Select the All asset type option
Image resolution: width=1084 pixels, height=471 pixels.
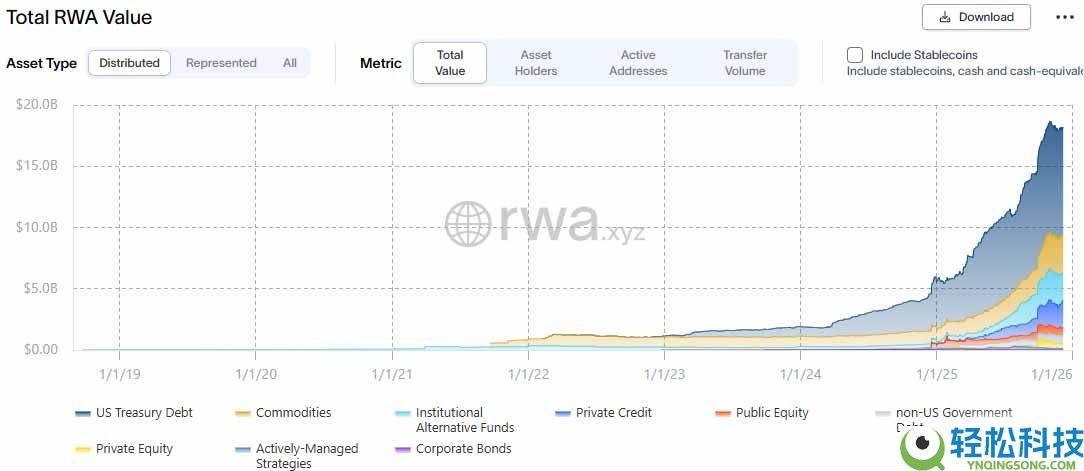coord(289,63)
